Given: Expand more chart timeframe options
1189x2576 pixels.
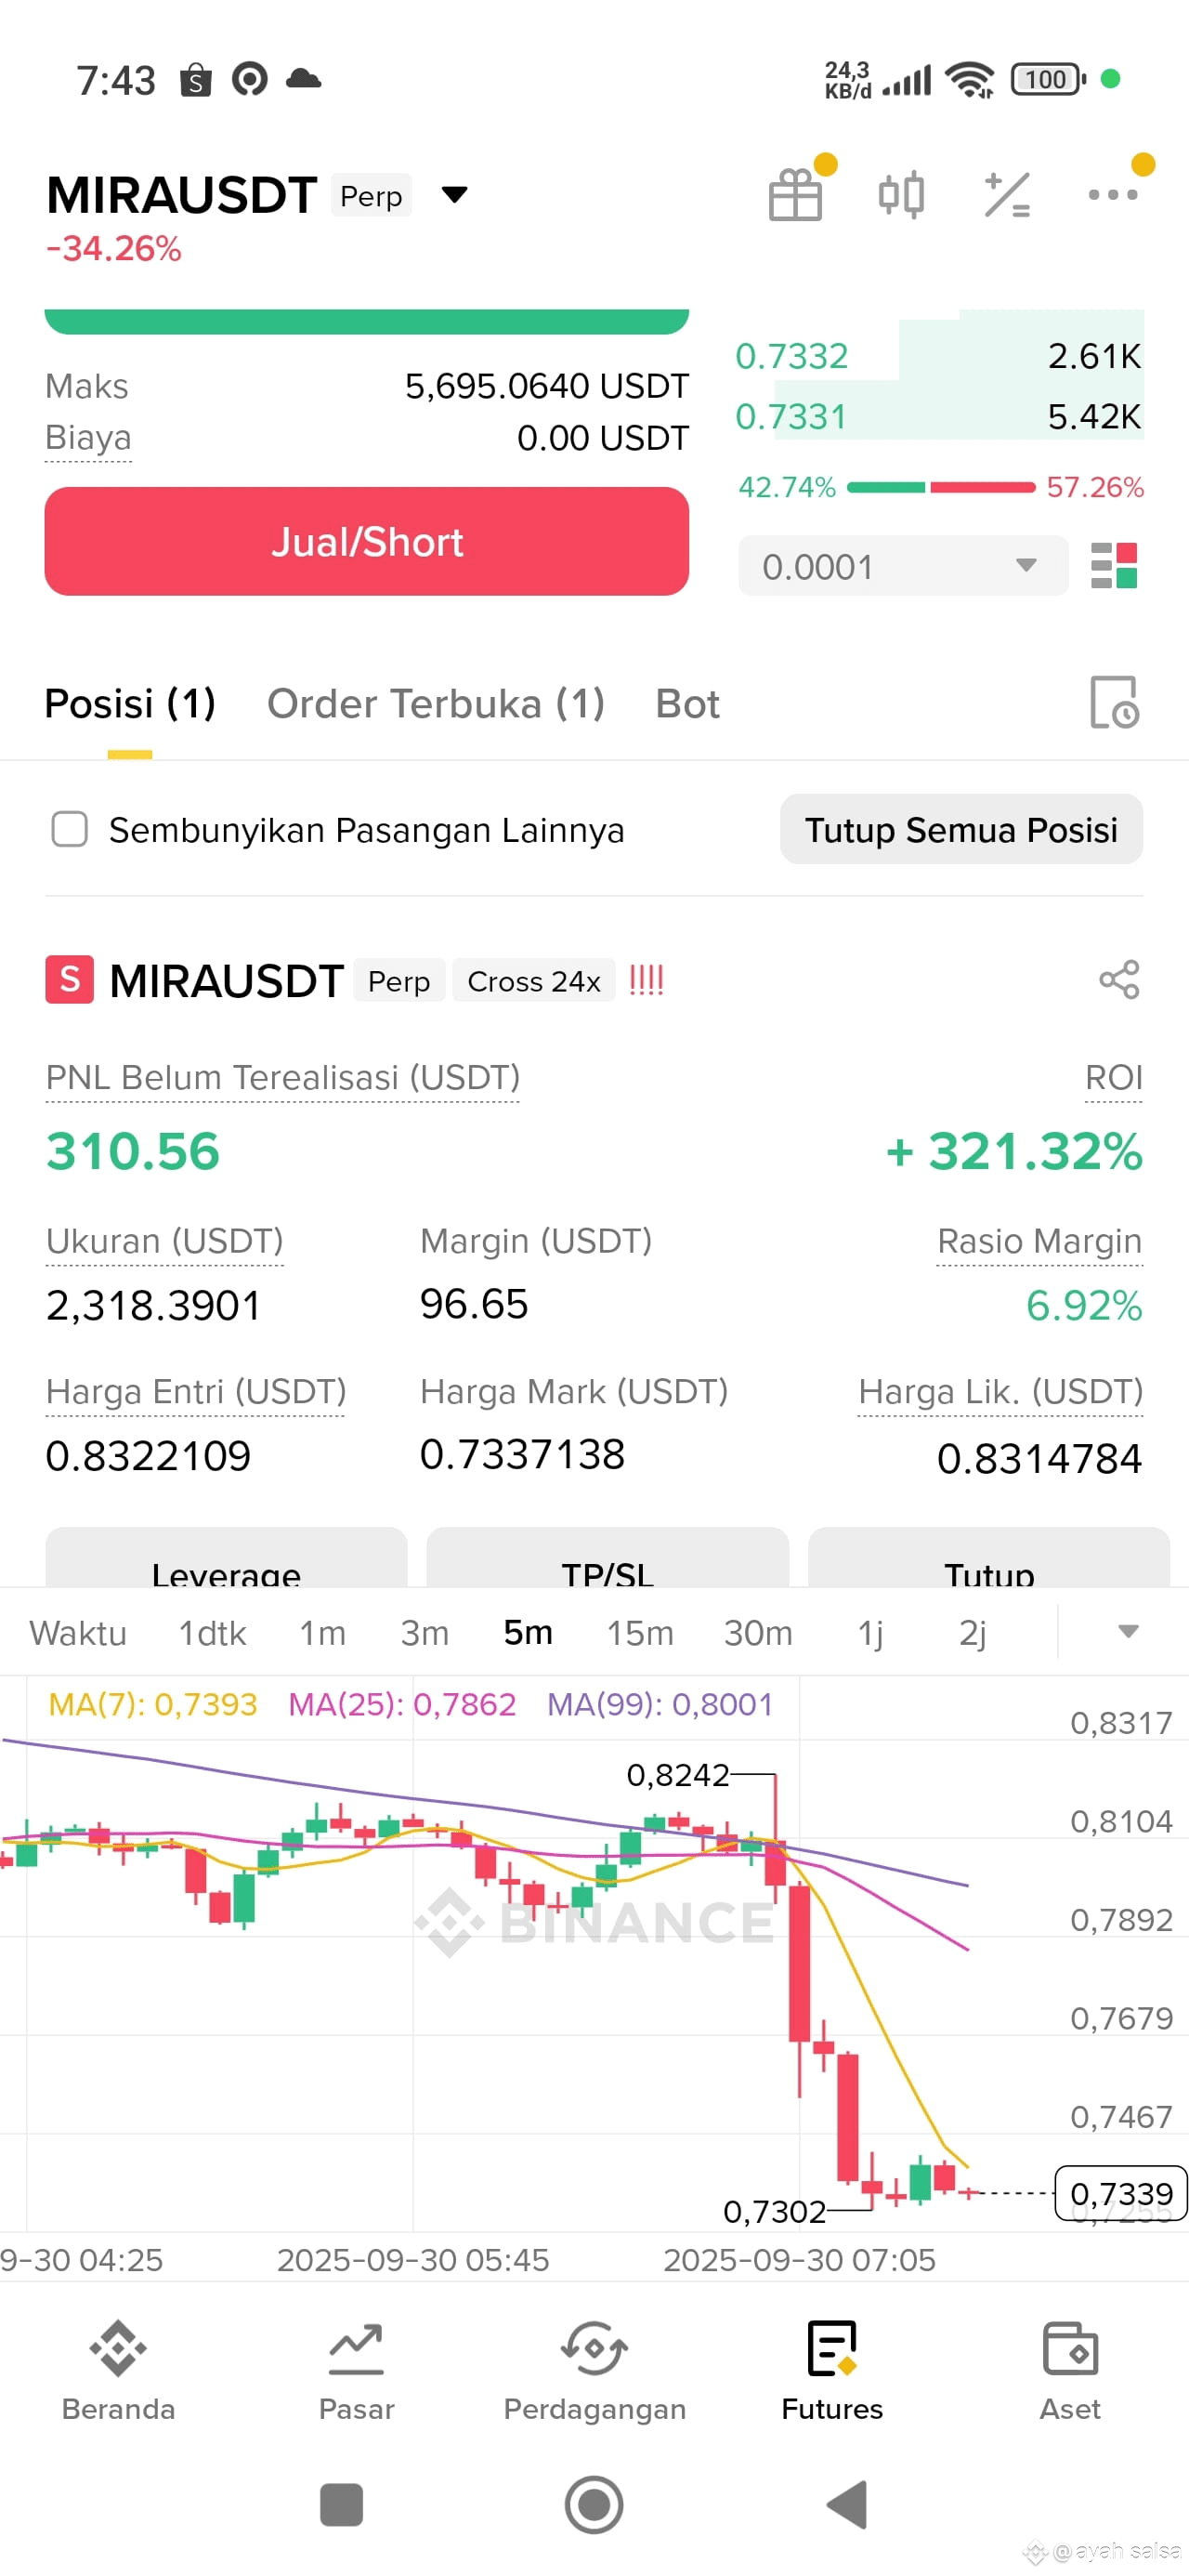Looking at the screenshot, I should 1128,1632.
